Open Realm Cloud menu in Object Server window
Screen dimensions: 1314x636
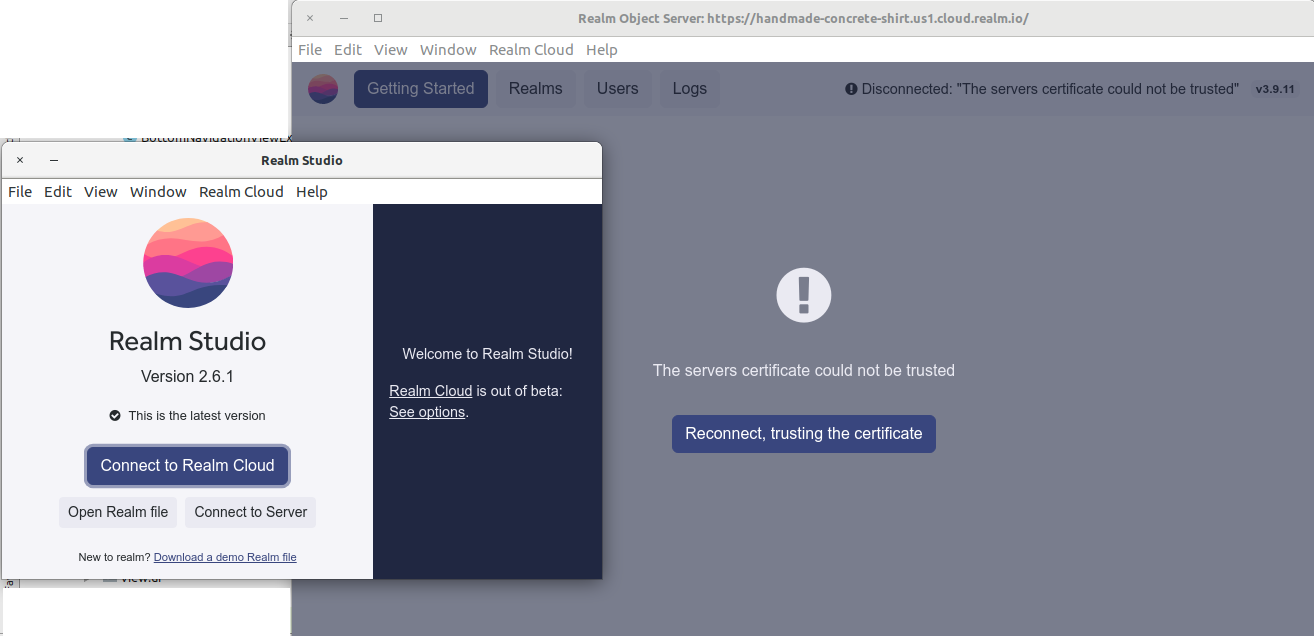coord(531,50)
